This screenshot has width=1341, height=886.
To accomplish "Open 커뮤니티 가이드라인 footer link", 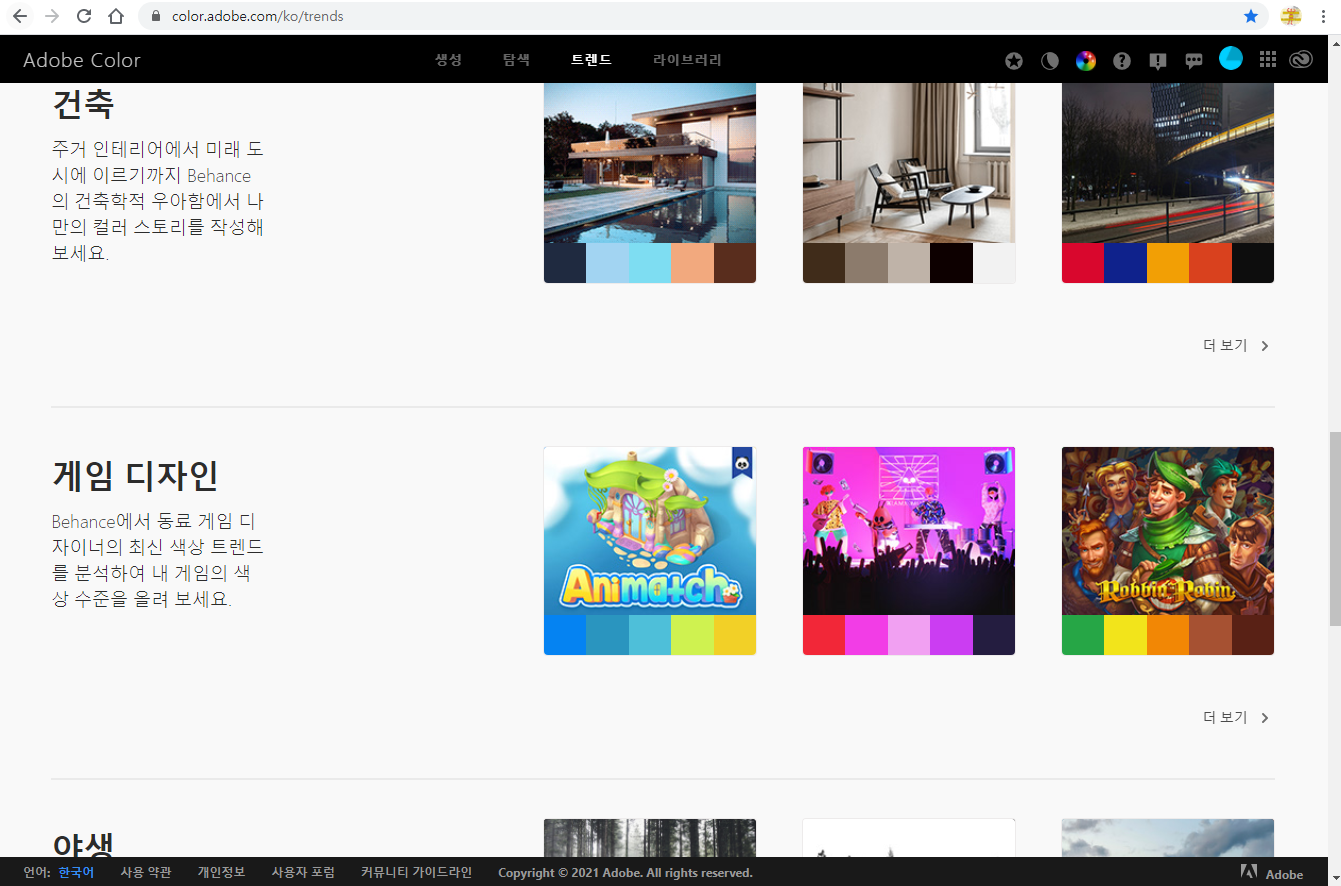I will [x=416, y=872].
